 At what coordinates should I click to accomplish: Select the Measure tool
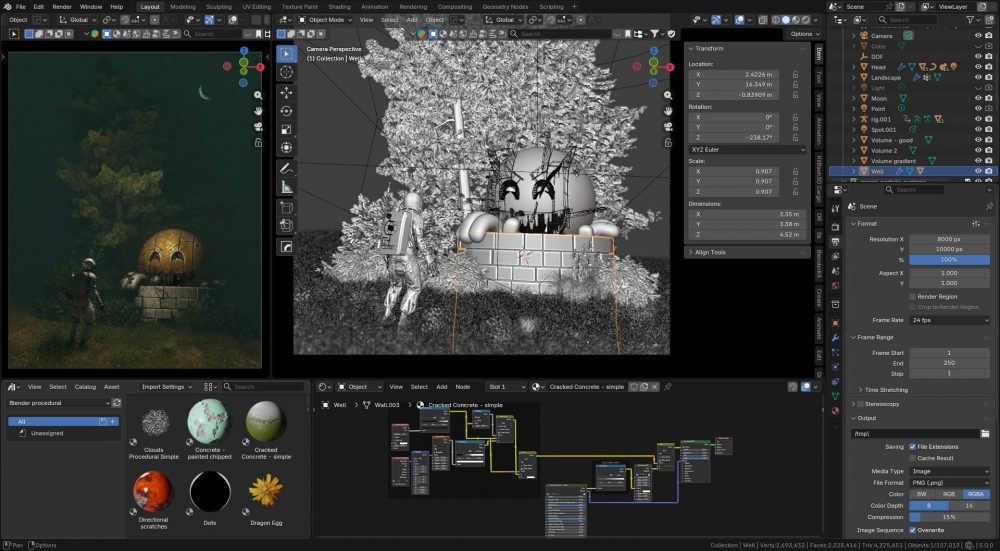point(286,187)
